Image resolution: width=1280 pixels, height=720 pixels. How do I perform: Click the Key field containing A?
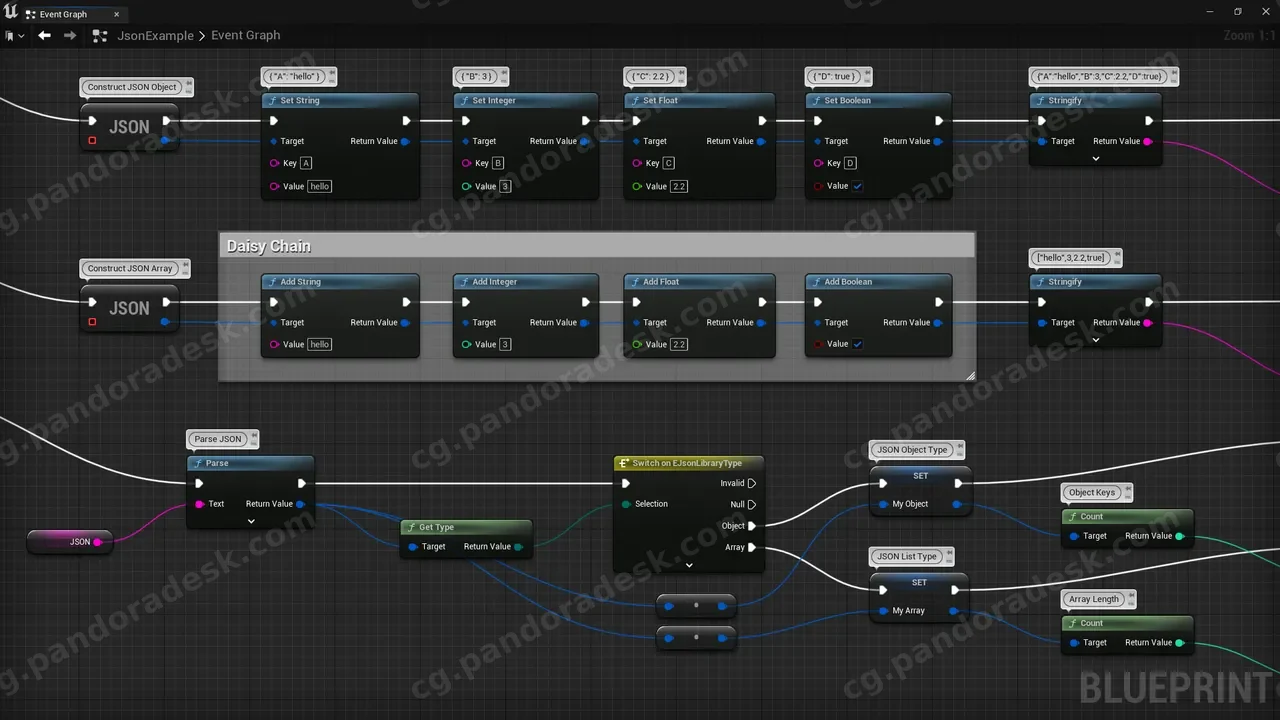306,163
